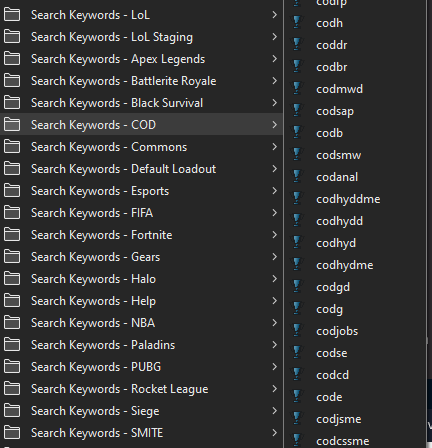Viewport: 432px width, 448px height.
Task: Click the trophy icon beside codjobs
Action: pos(297,331)
